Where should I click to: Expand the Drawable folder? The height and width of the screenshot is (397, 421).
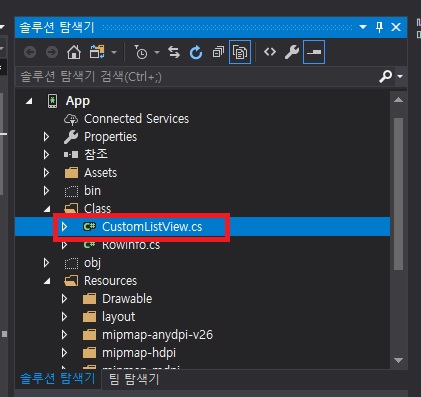point(64,299)
